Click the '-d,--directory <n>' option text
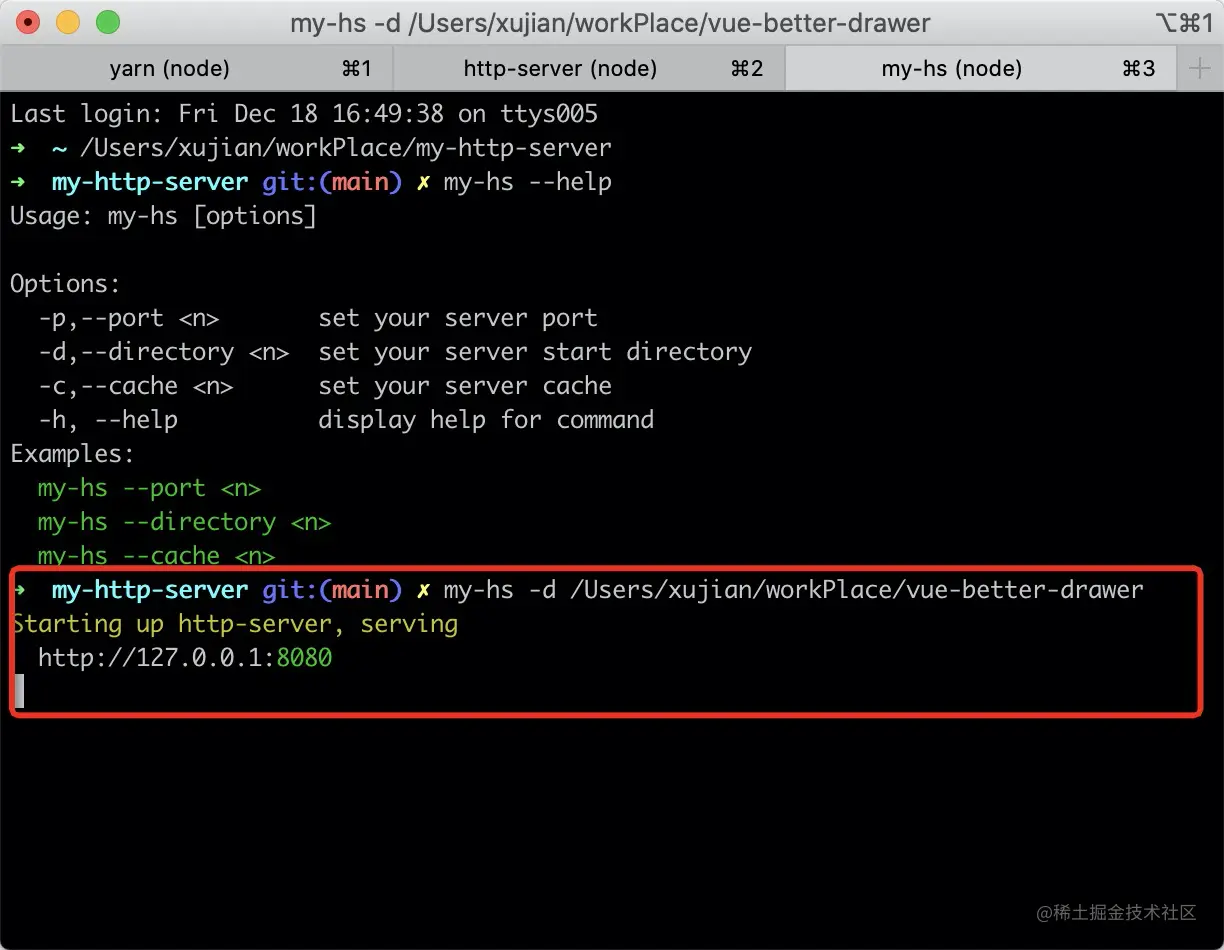This screenshot has height=950, width=1224. [x=164, y=352]
